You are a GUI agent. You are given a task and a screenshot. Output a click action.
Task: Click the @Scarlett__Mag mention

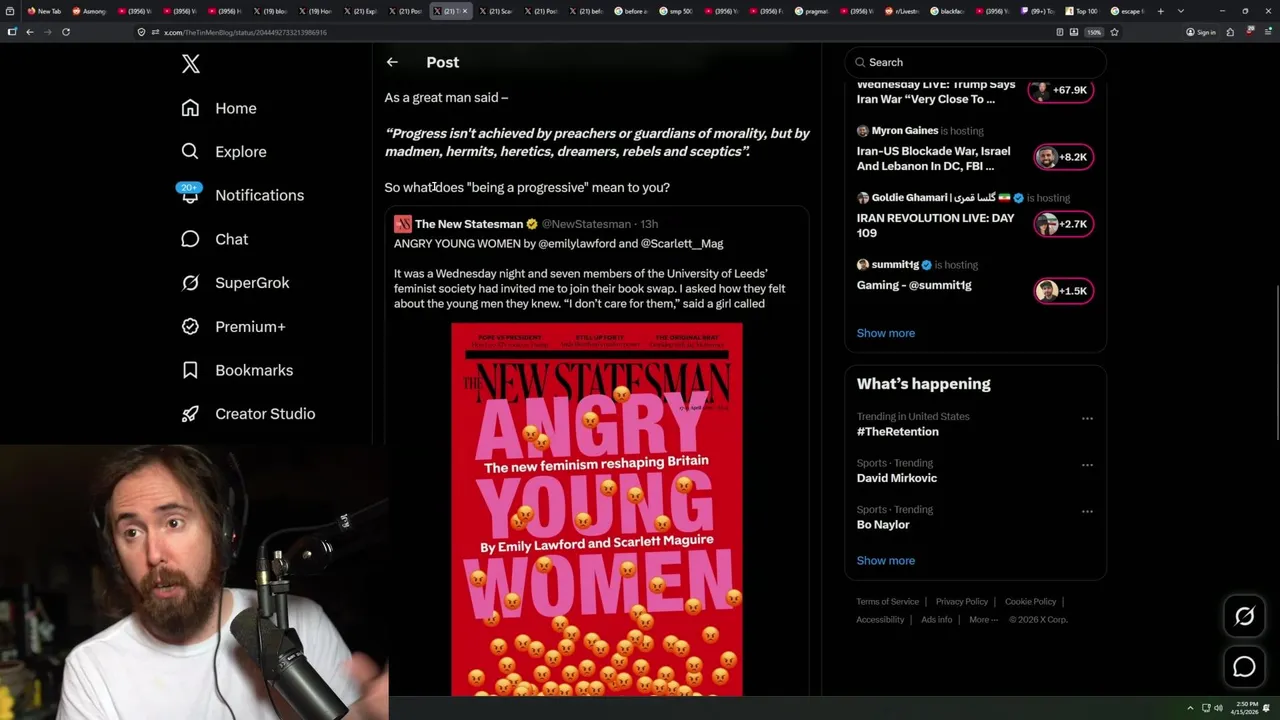coord(682,244)
